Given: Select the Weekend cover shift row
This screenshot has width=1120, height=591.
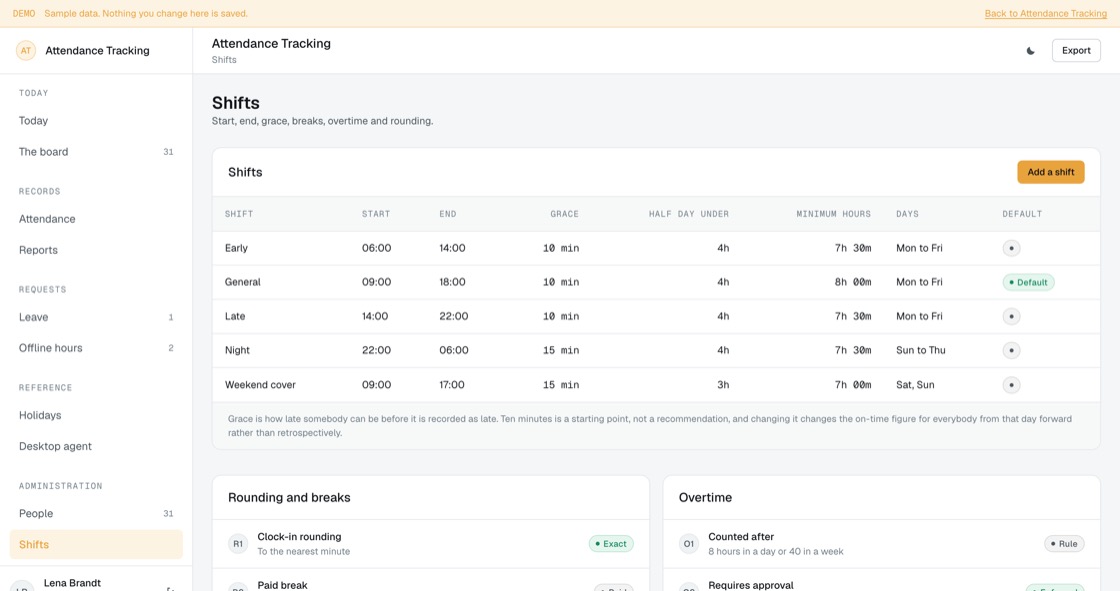Looking at the screenshot, I should pyautogui.click(x=656, y=384).
